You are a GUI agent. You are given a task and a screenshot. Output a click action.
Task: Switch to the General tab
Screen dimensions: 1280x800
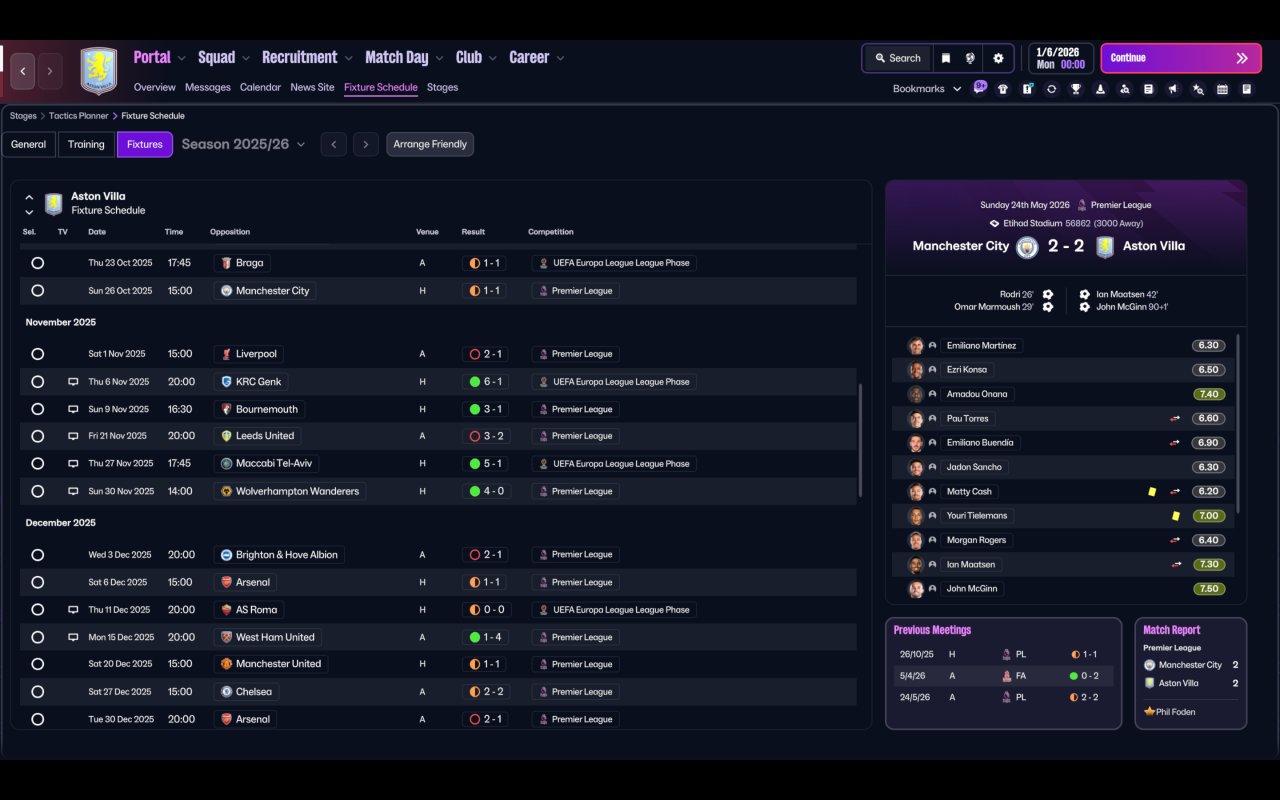point(28,145)
